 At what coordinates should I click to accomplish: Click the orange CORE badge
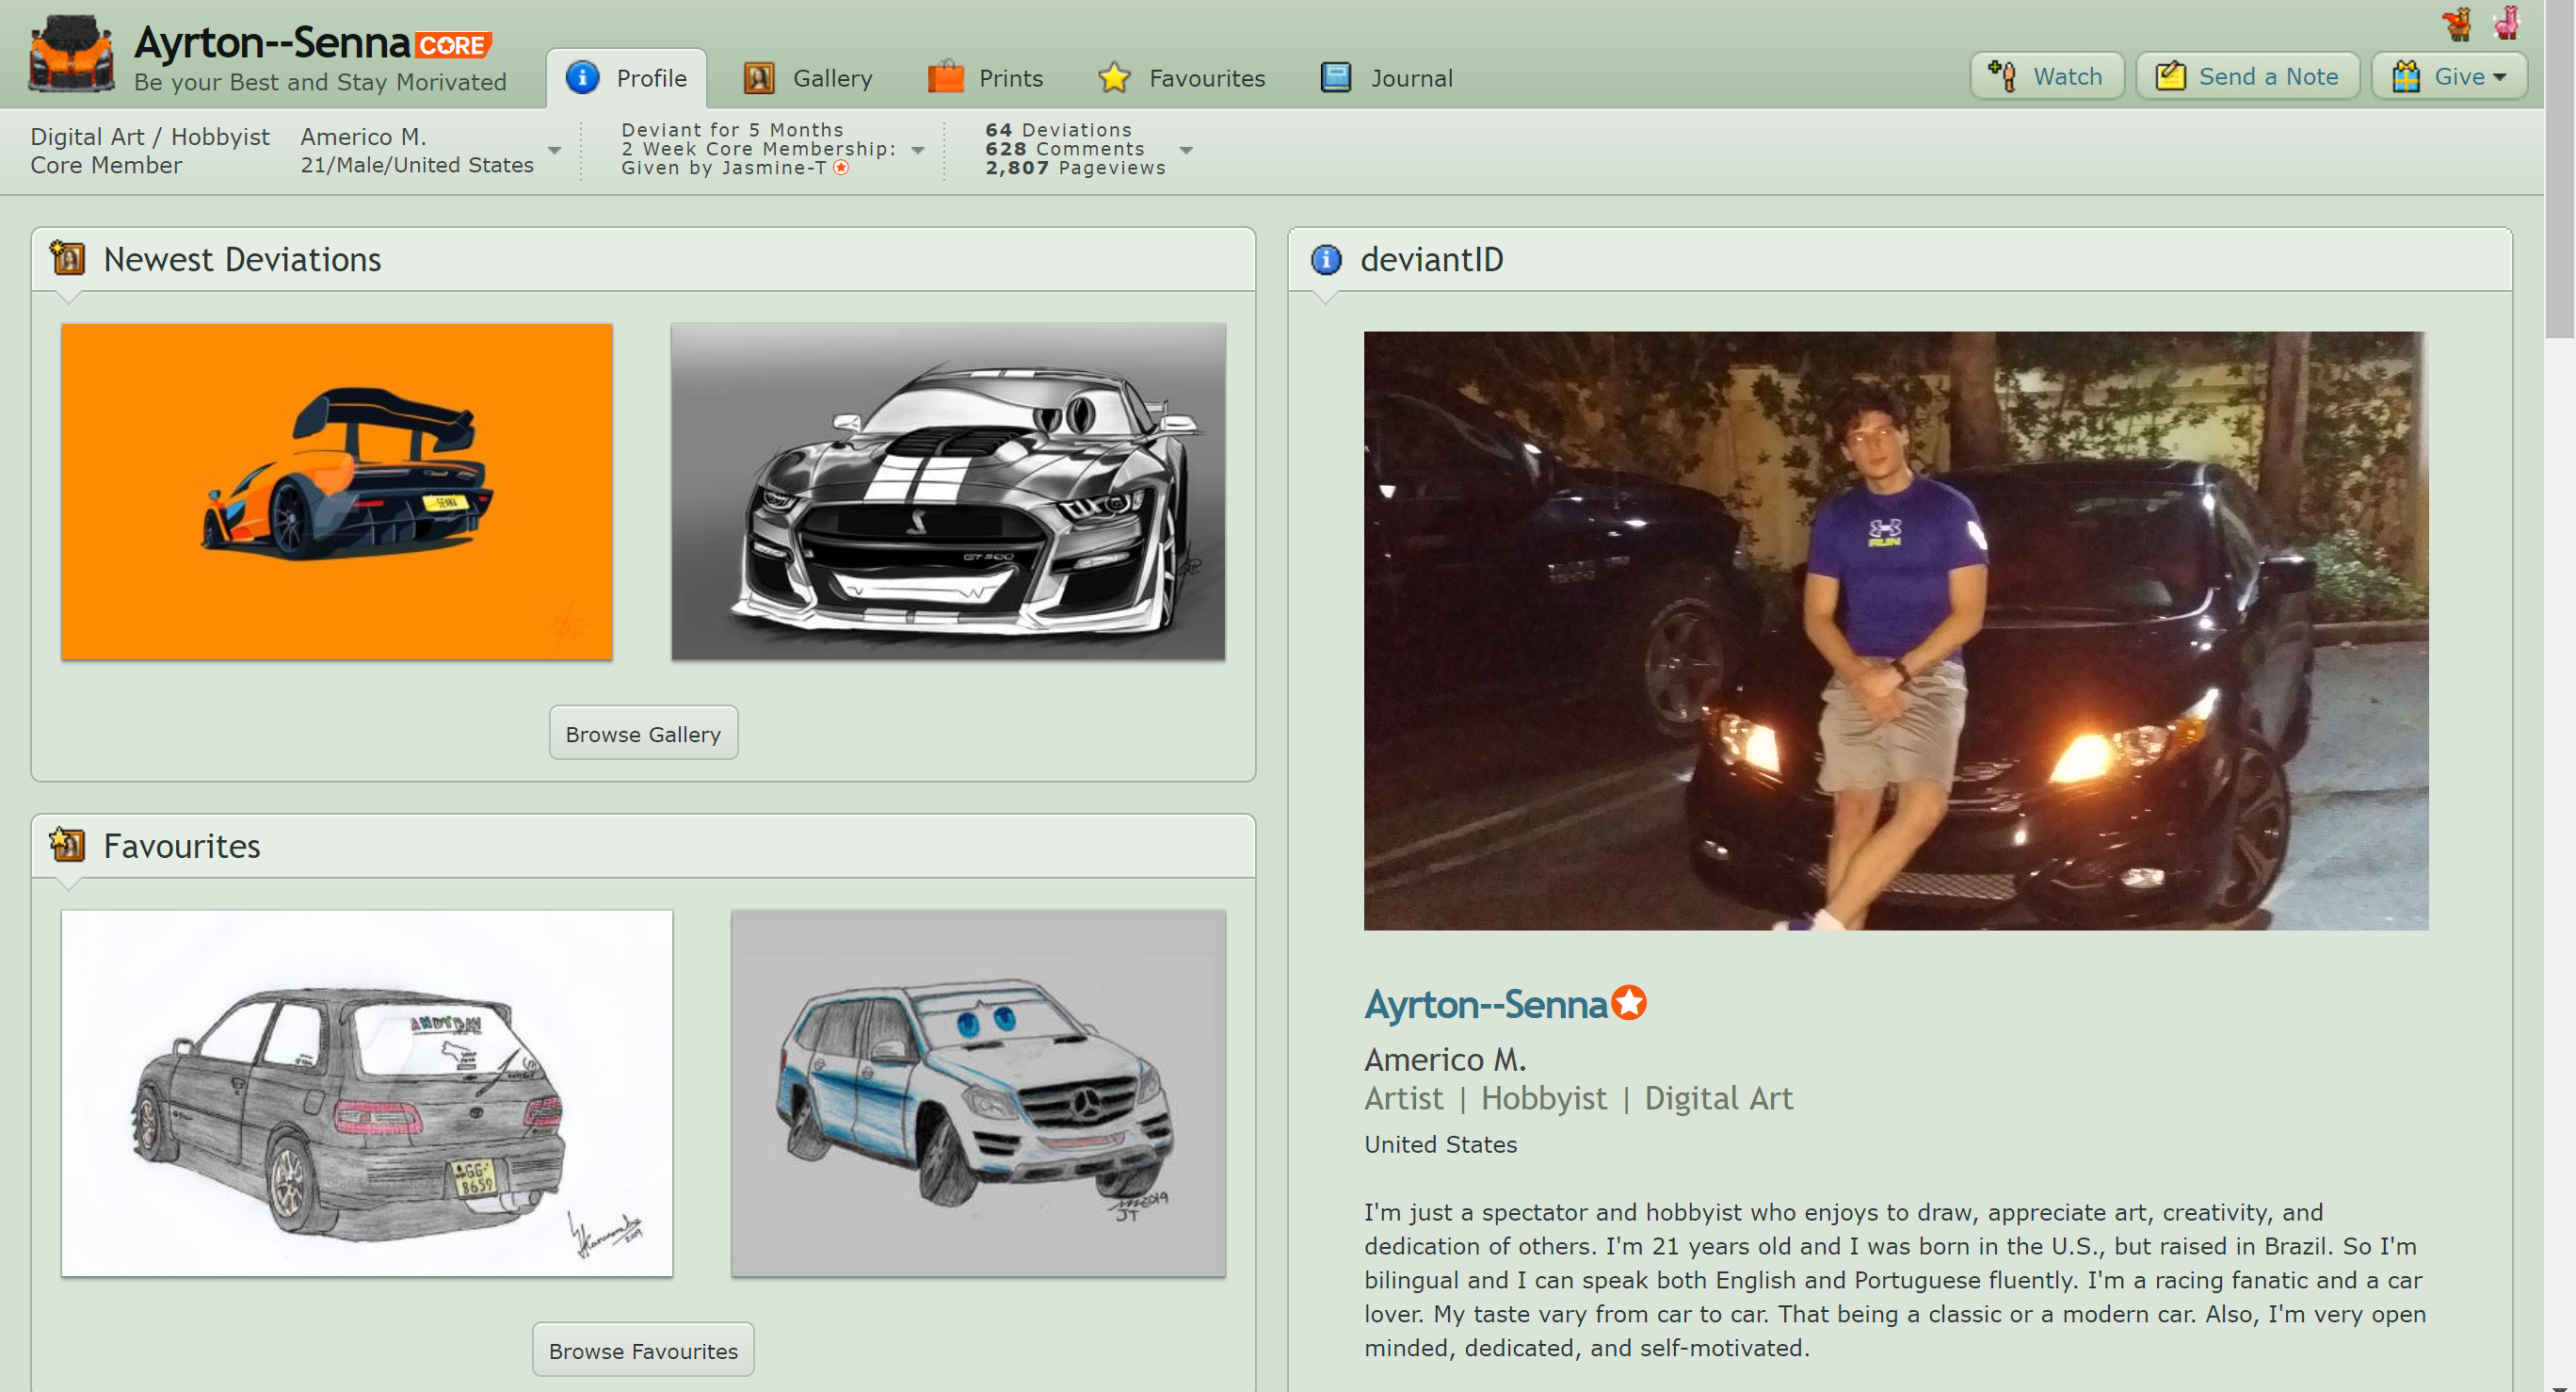click(454, 46)
